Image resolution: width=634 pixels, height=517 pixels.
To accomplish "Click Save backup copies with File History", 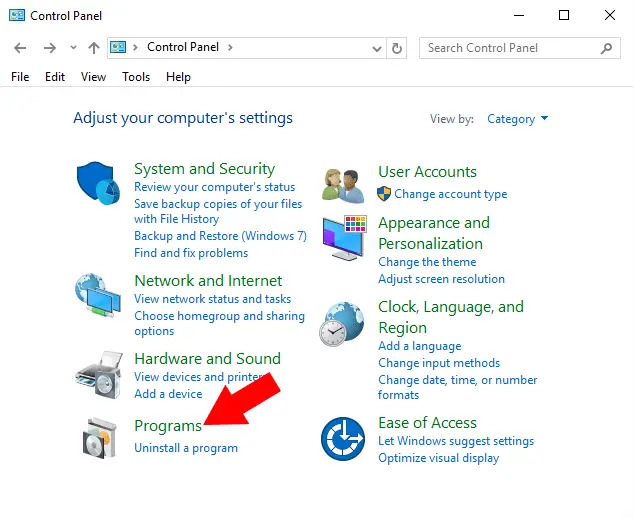I will click(x=218, y=211).
